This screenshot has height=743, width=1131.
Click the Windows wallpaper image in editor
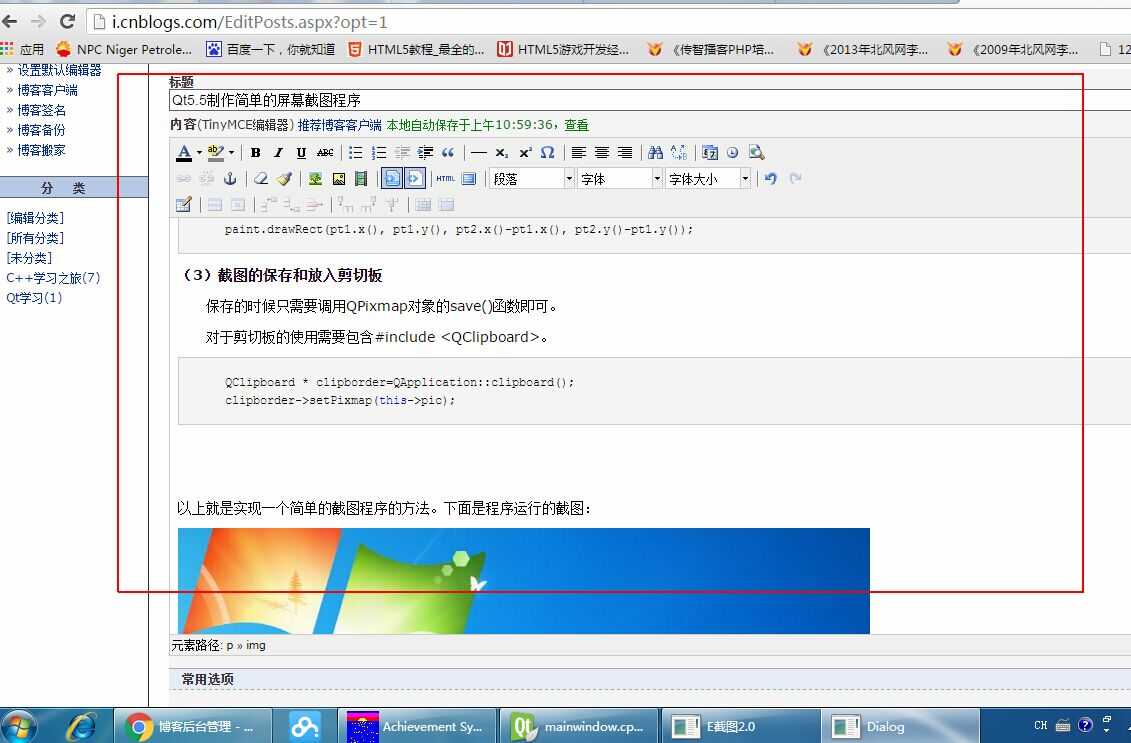524,581
